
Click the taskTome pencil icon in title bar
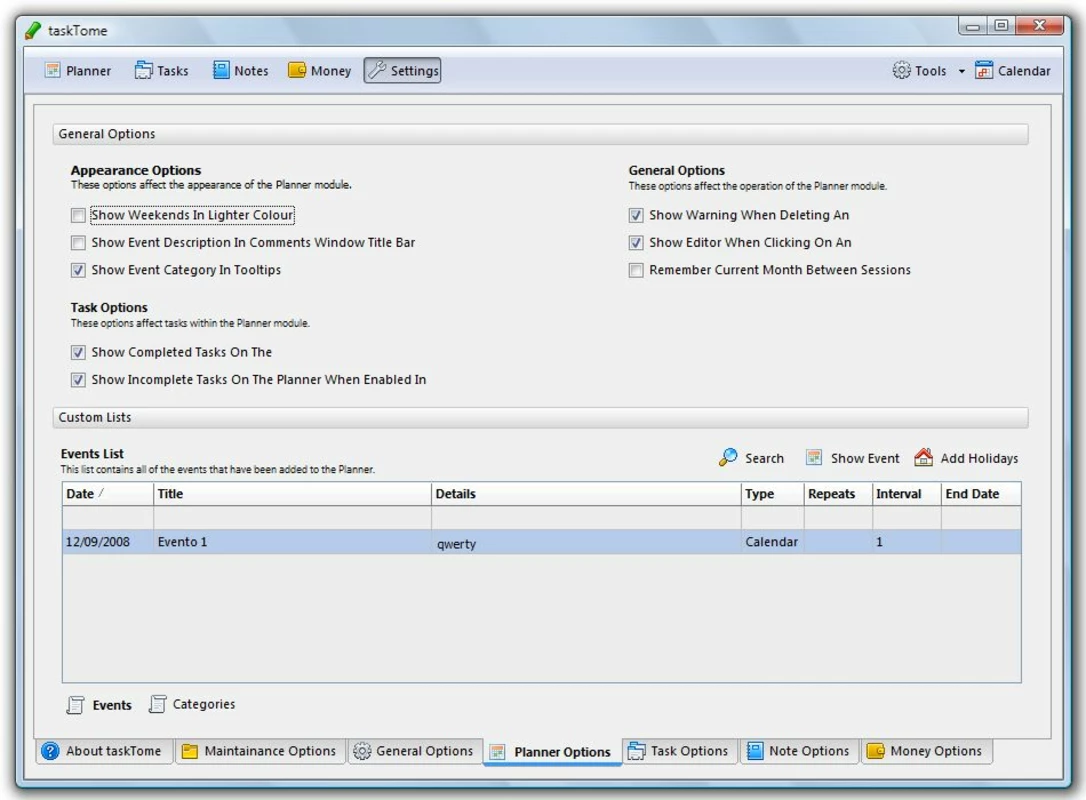pyautogui.click(x=33, y=30)
